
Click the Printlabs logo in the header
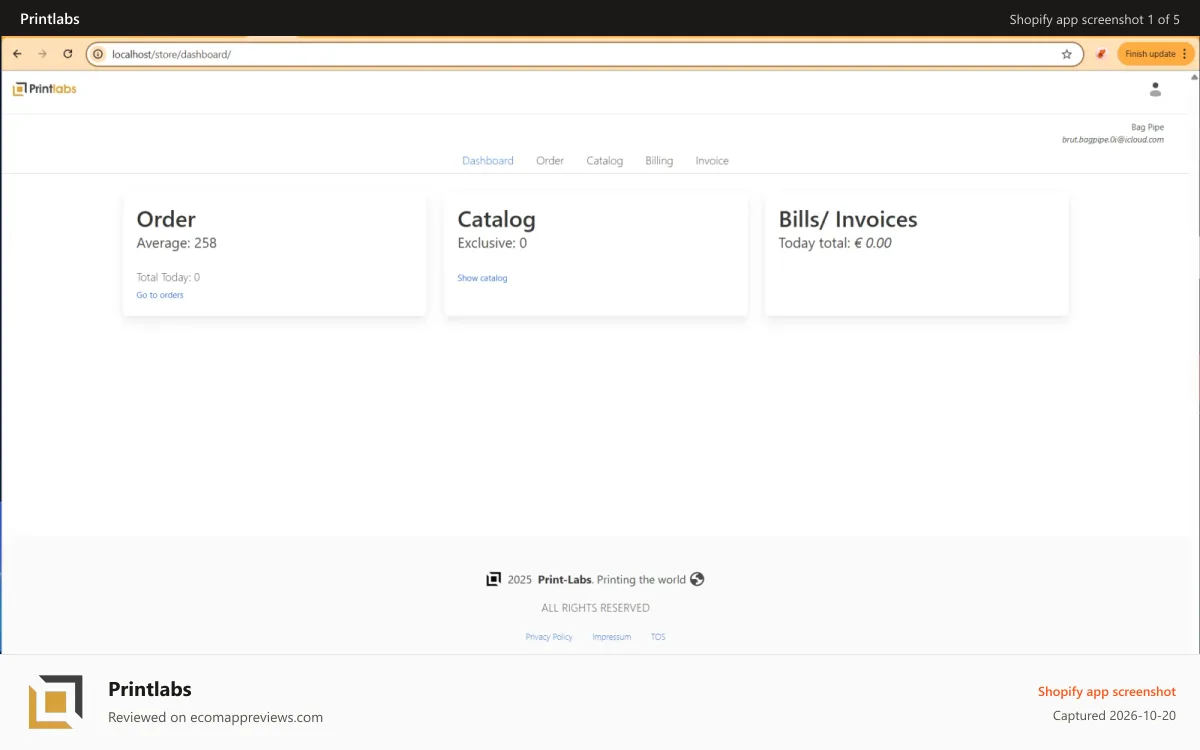click(45, 89)
